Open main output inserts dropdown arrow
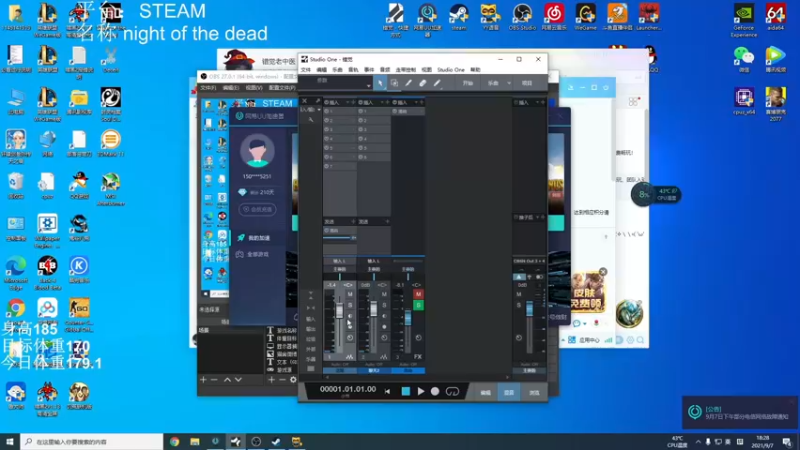 click(x=537, y=103)
